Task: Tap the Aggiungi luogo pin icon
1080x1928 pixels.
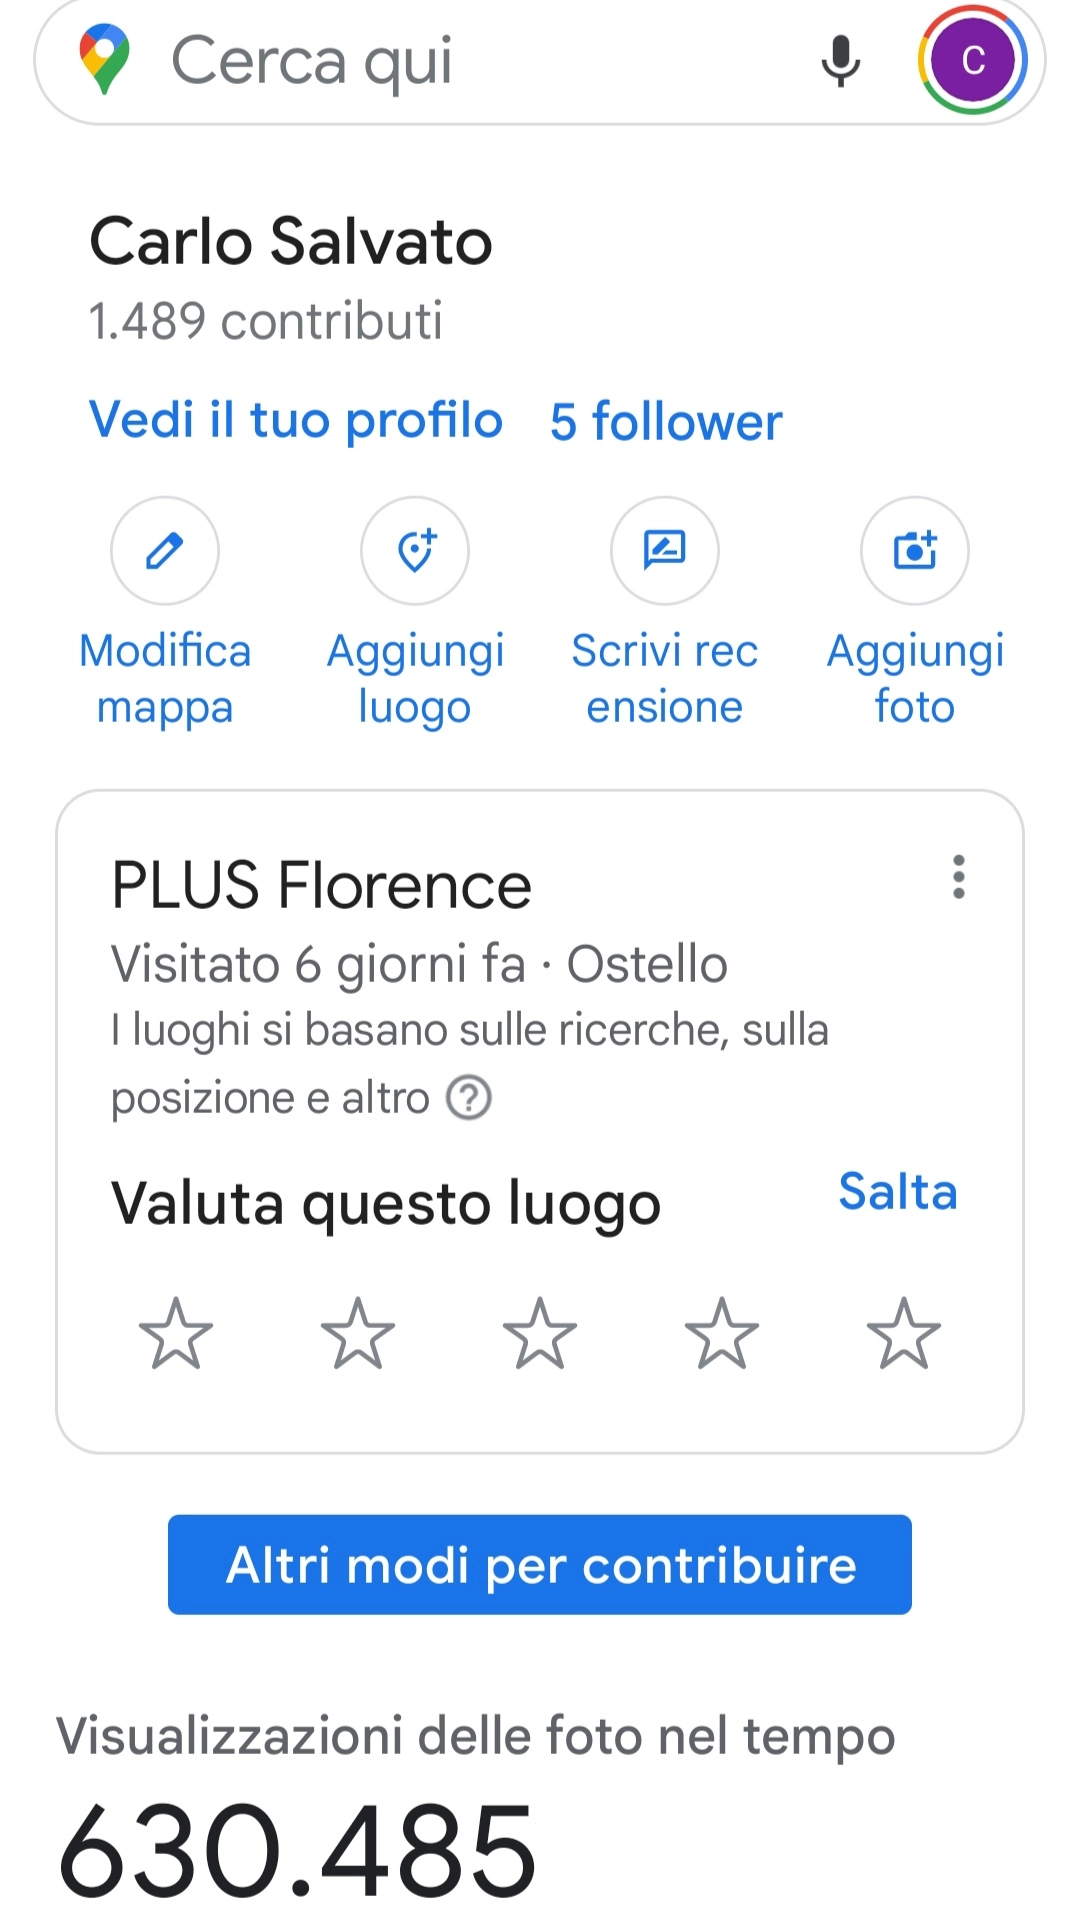Action: pyautogui.click(x=415, y=551)
